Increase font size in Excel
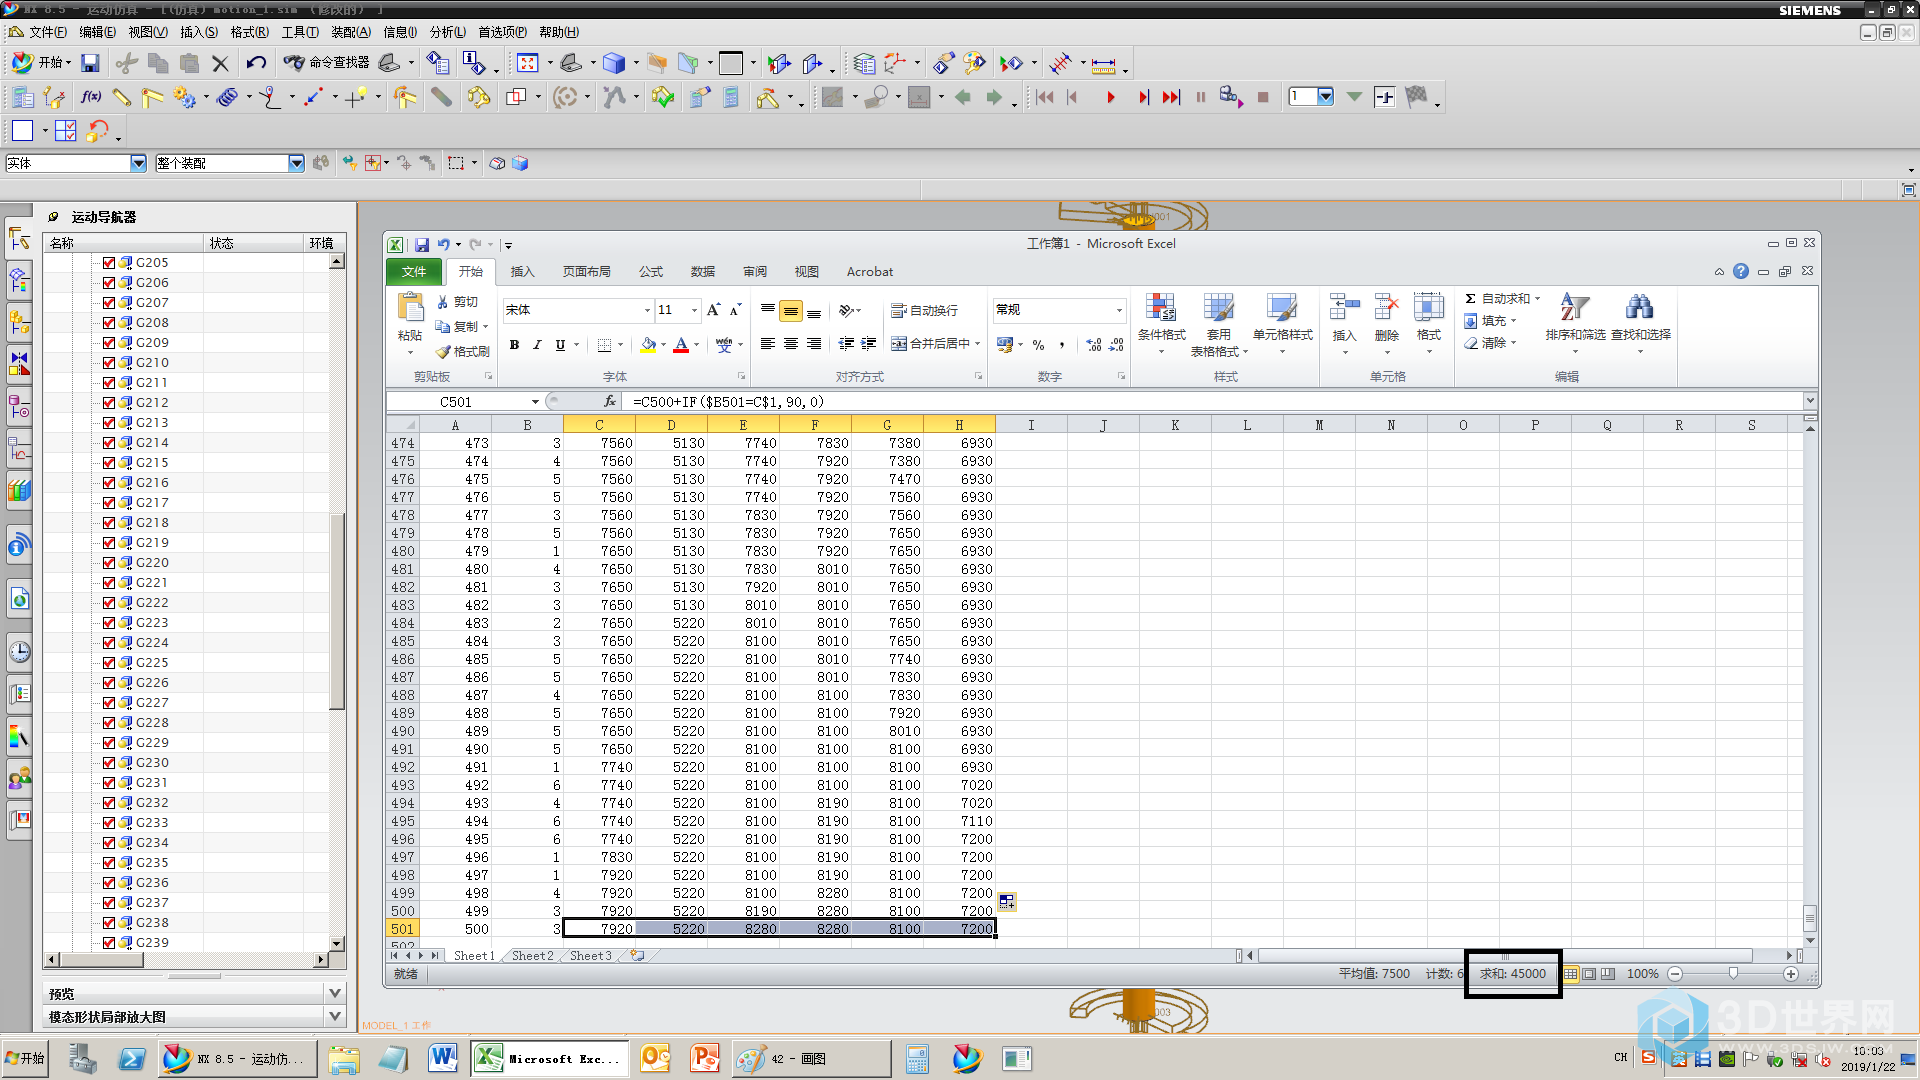This screenshot has width=1920, height=1080. pyautogui.click(x=713, y=310)
